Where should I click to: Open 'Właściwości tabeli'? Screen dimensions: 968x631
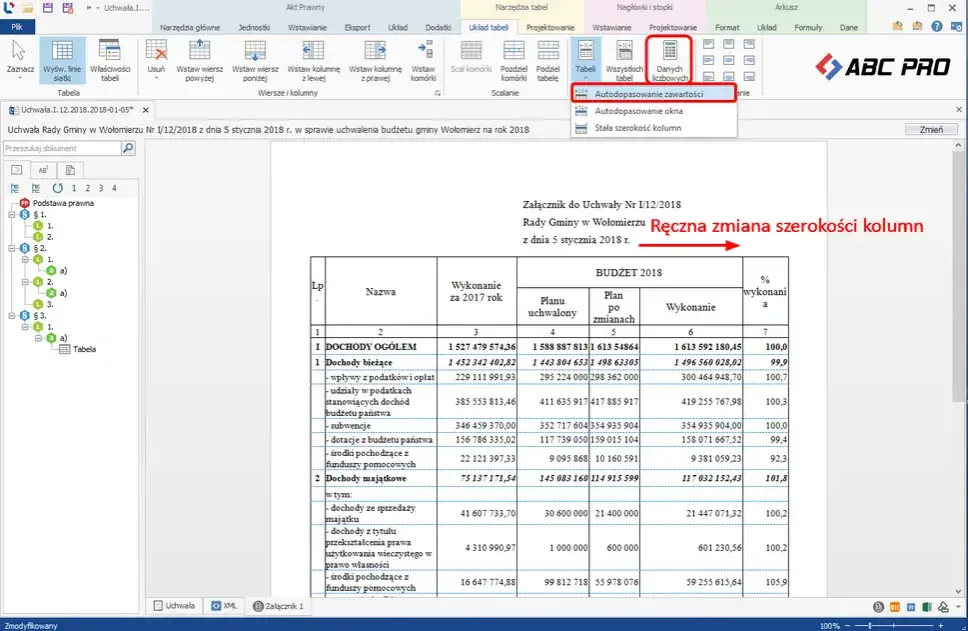(107, 58)
